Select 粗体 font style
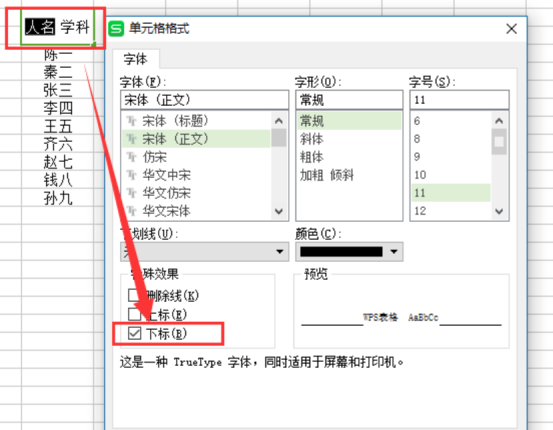Screen dimensions: 553x430 click(x=349, y=157)
